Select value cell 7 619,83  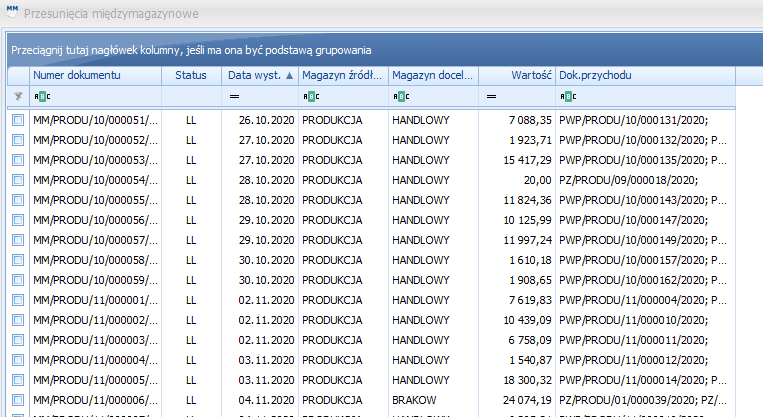click(517, 300)
